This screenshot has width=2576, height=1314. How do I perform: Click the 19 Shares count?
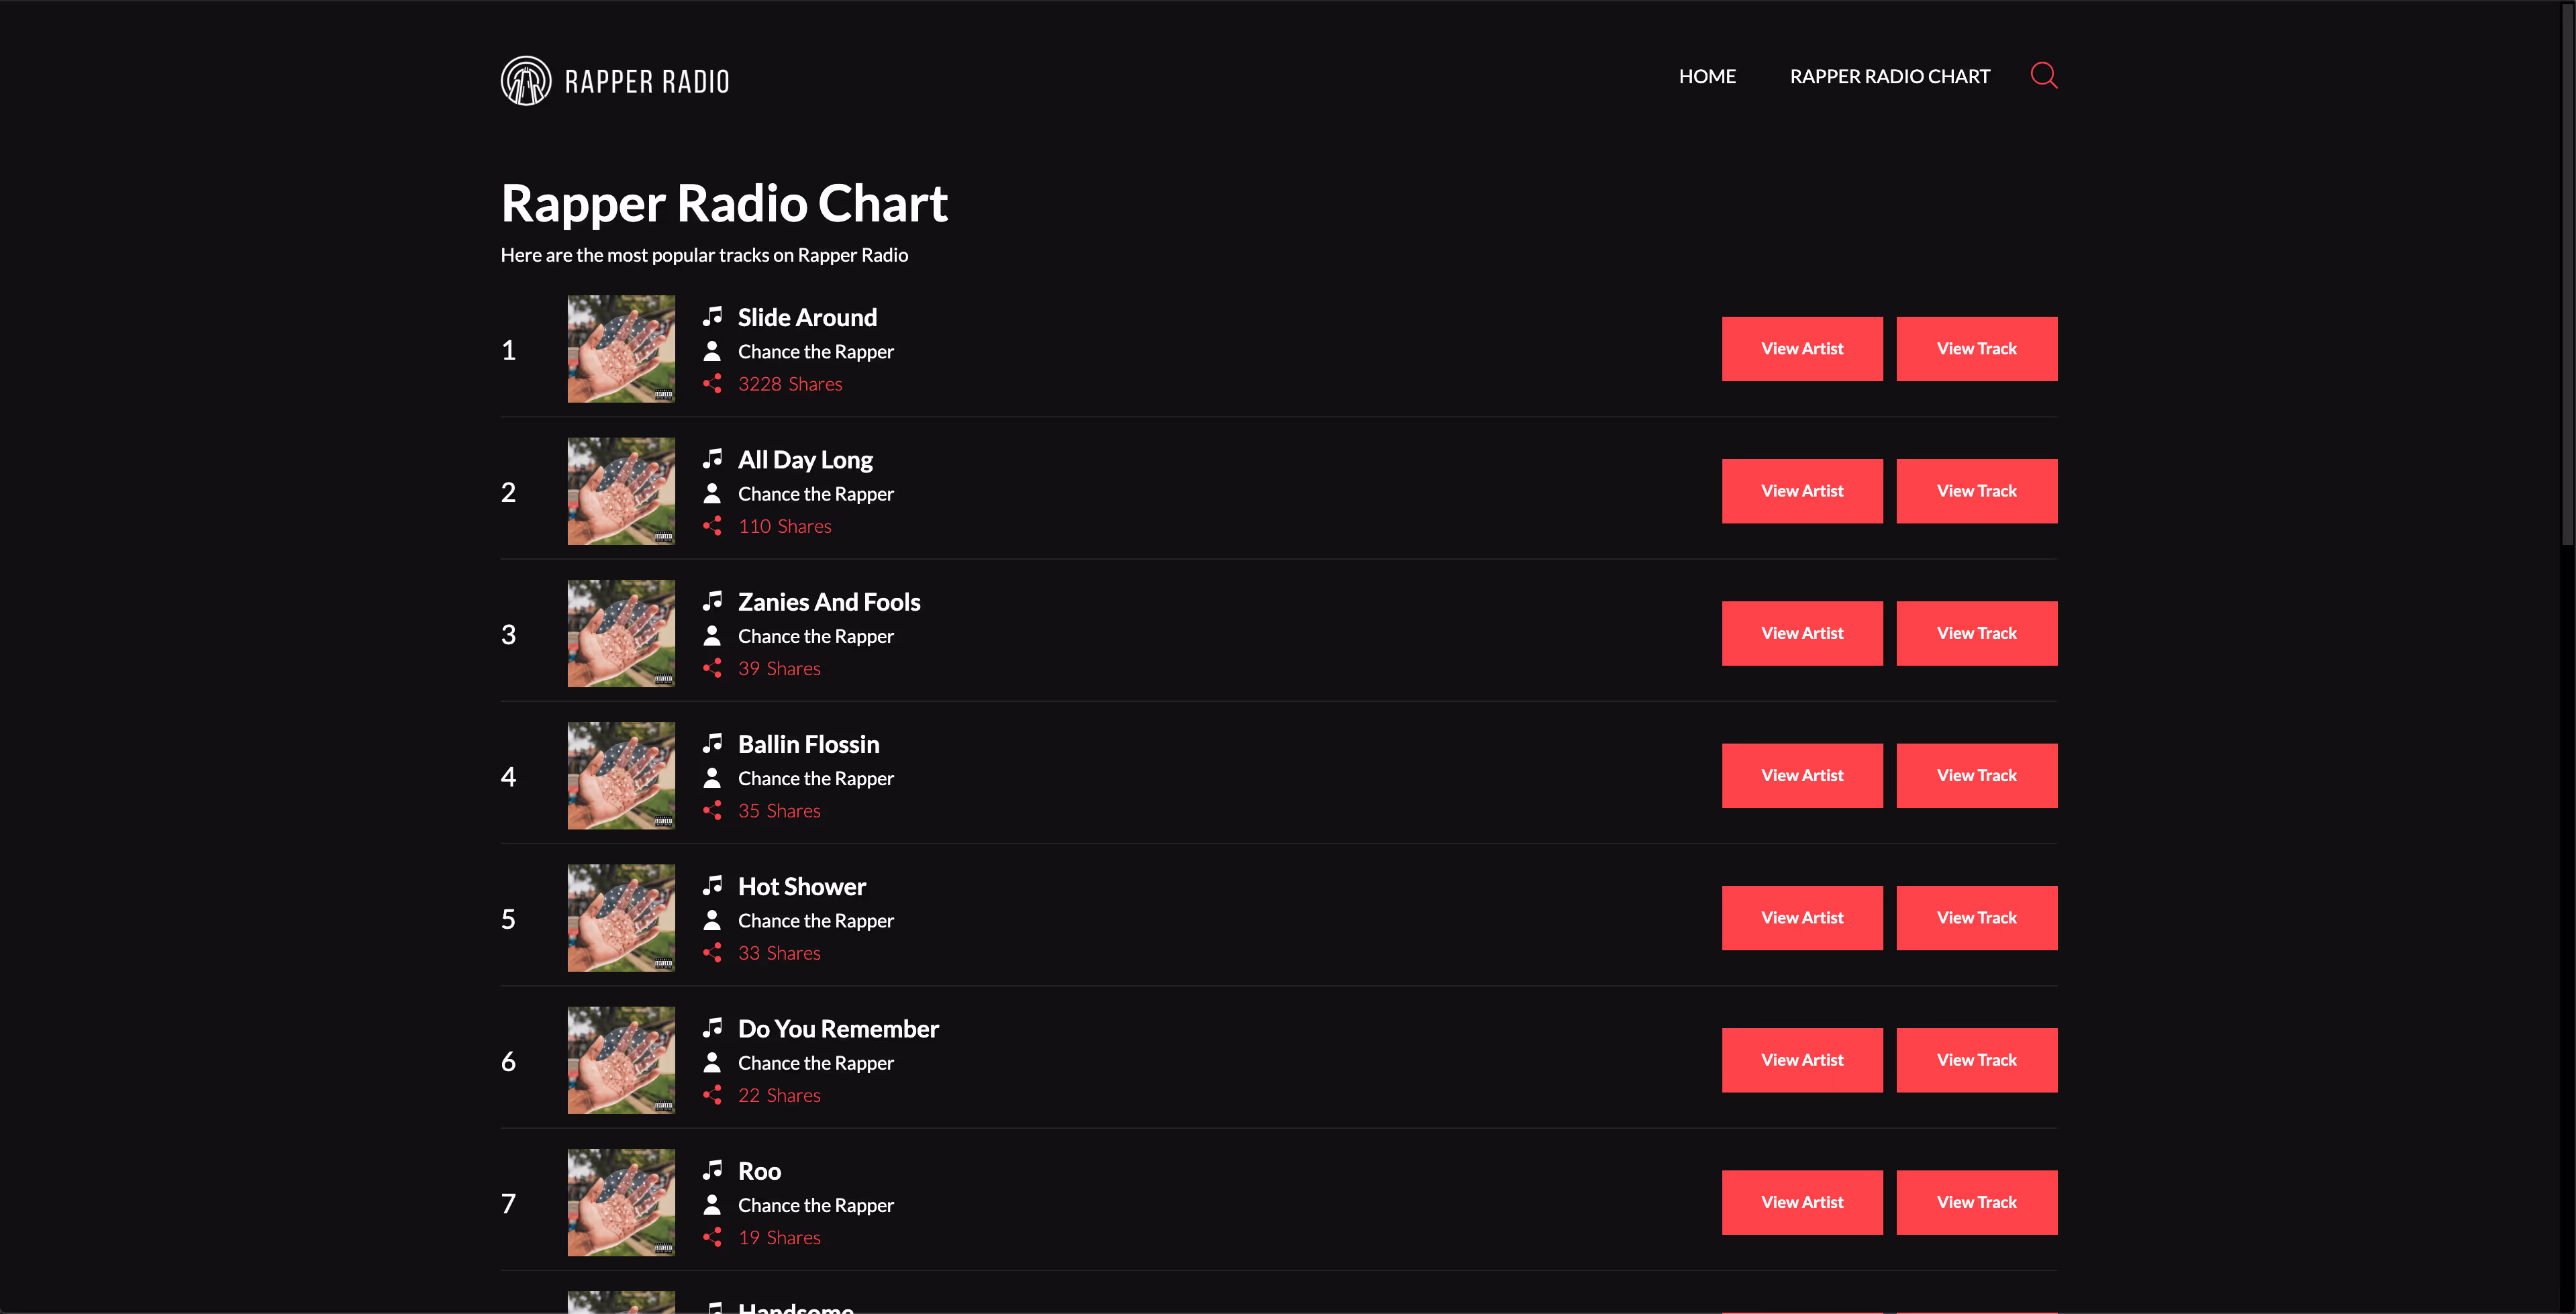pos(779,1237)
